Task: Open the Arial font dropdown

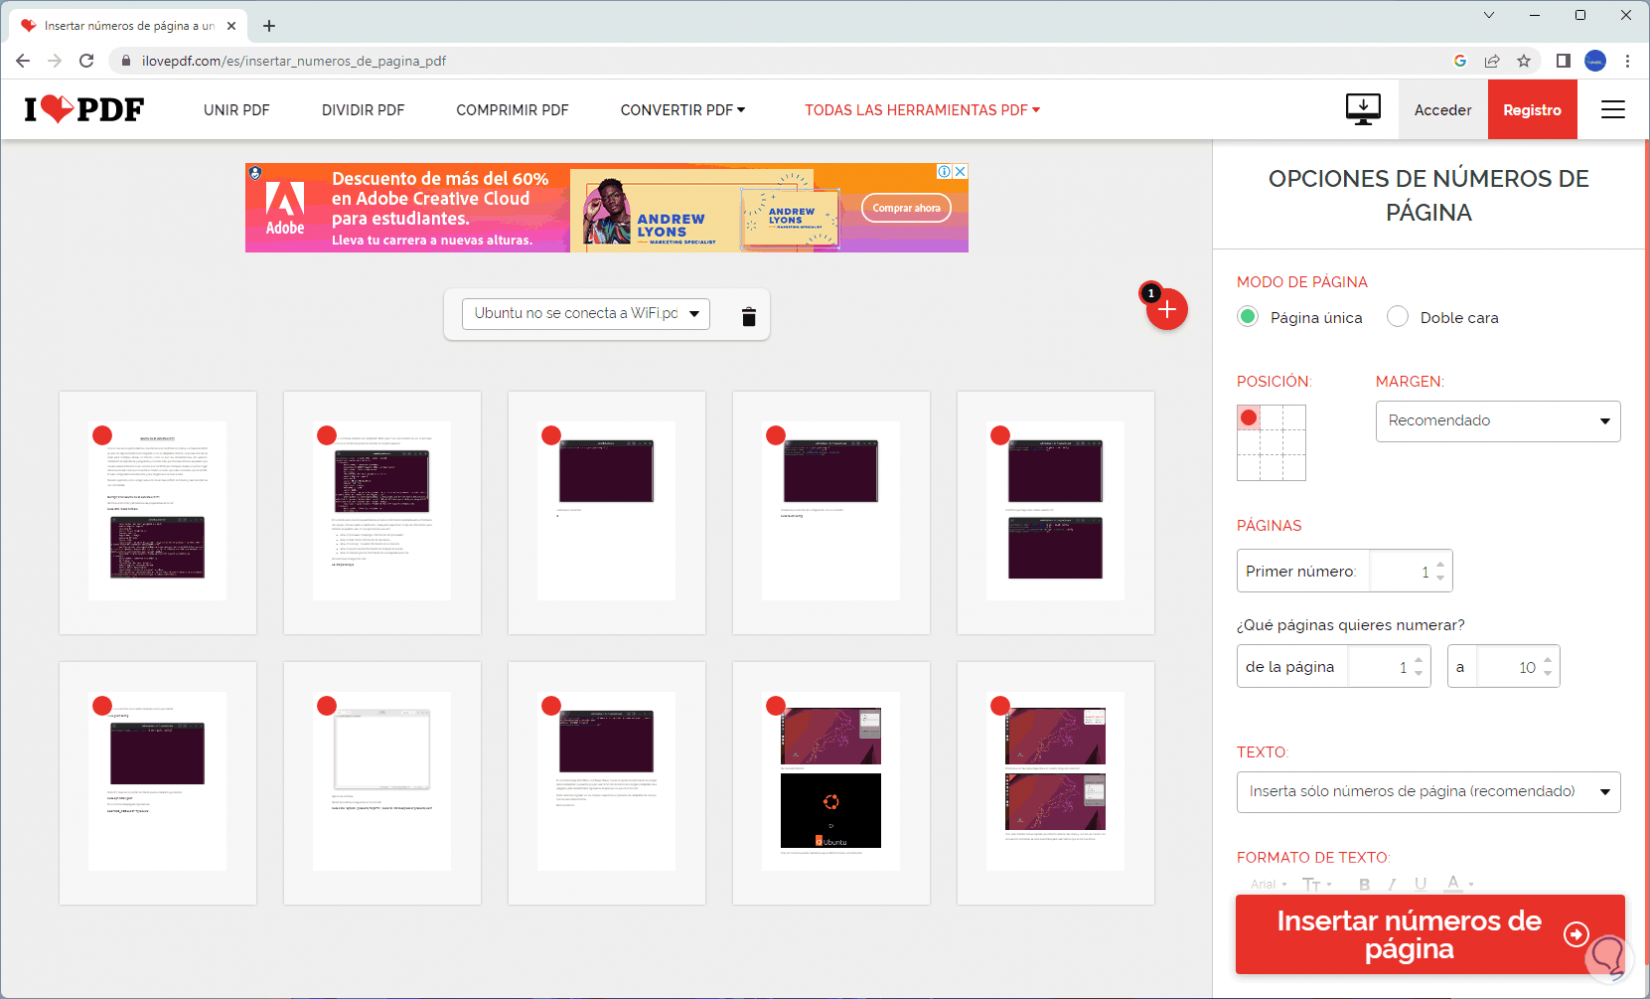Action: (1268, 884)
